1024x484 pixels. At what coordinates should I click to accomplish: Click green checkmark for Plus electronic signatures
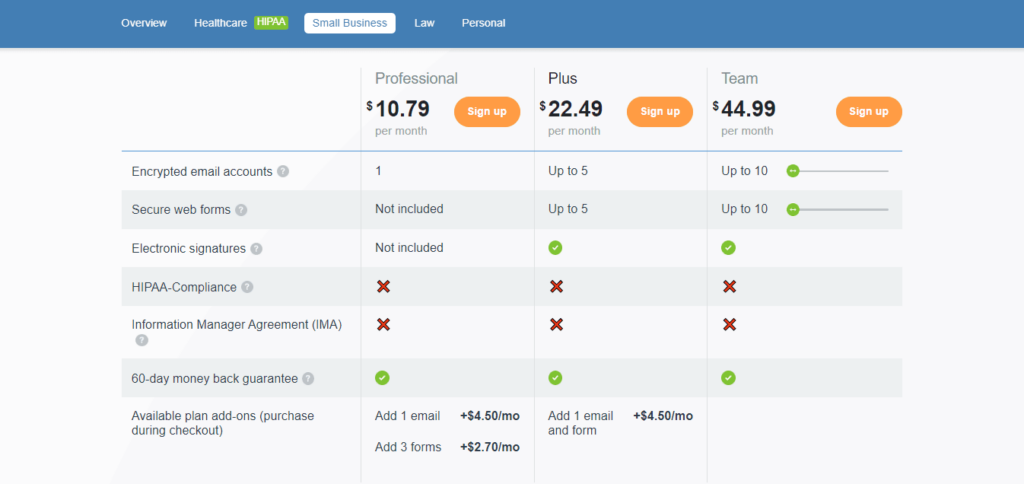[555, 247]
